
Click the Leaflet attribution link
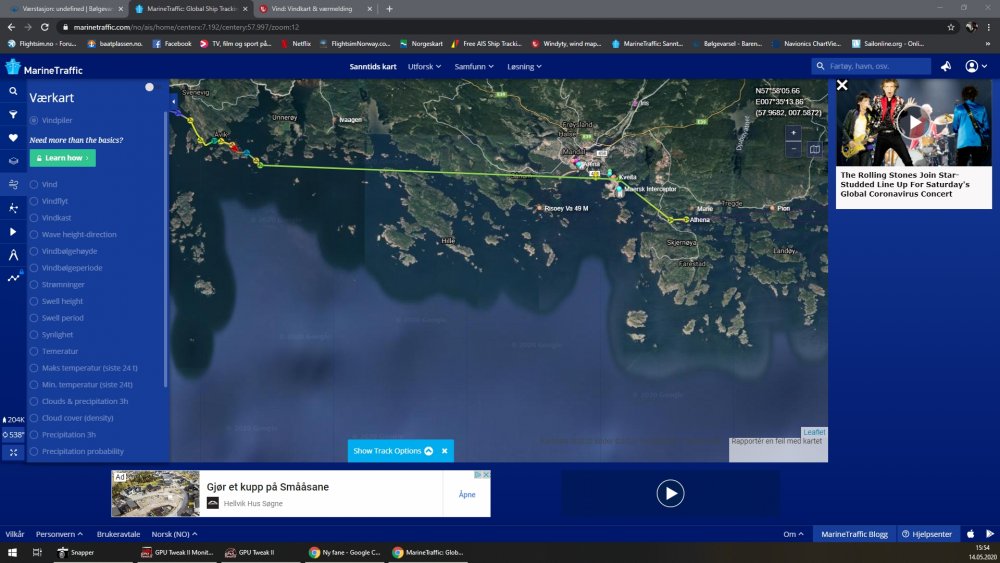tap(814, 432)
